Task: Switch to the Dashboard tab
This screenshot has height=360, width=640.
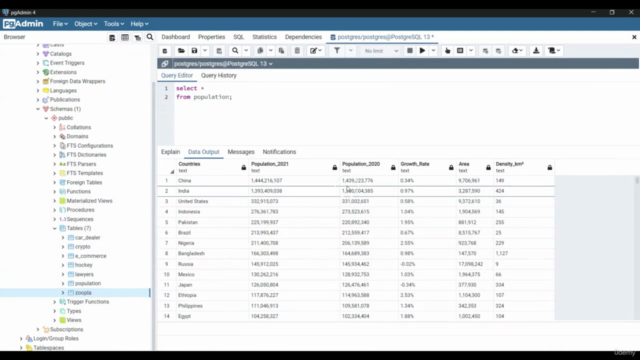Action: [x=176, y=37]
